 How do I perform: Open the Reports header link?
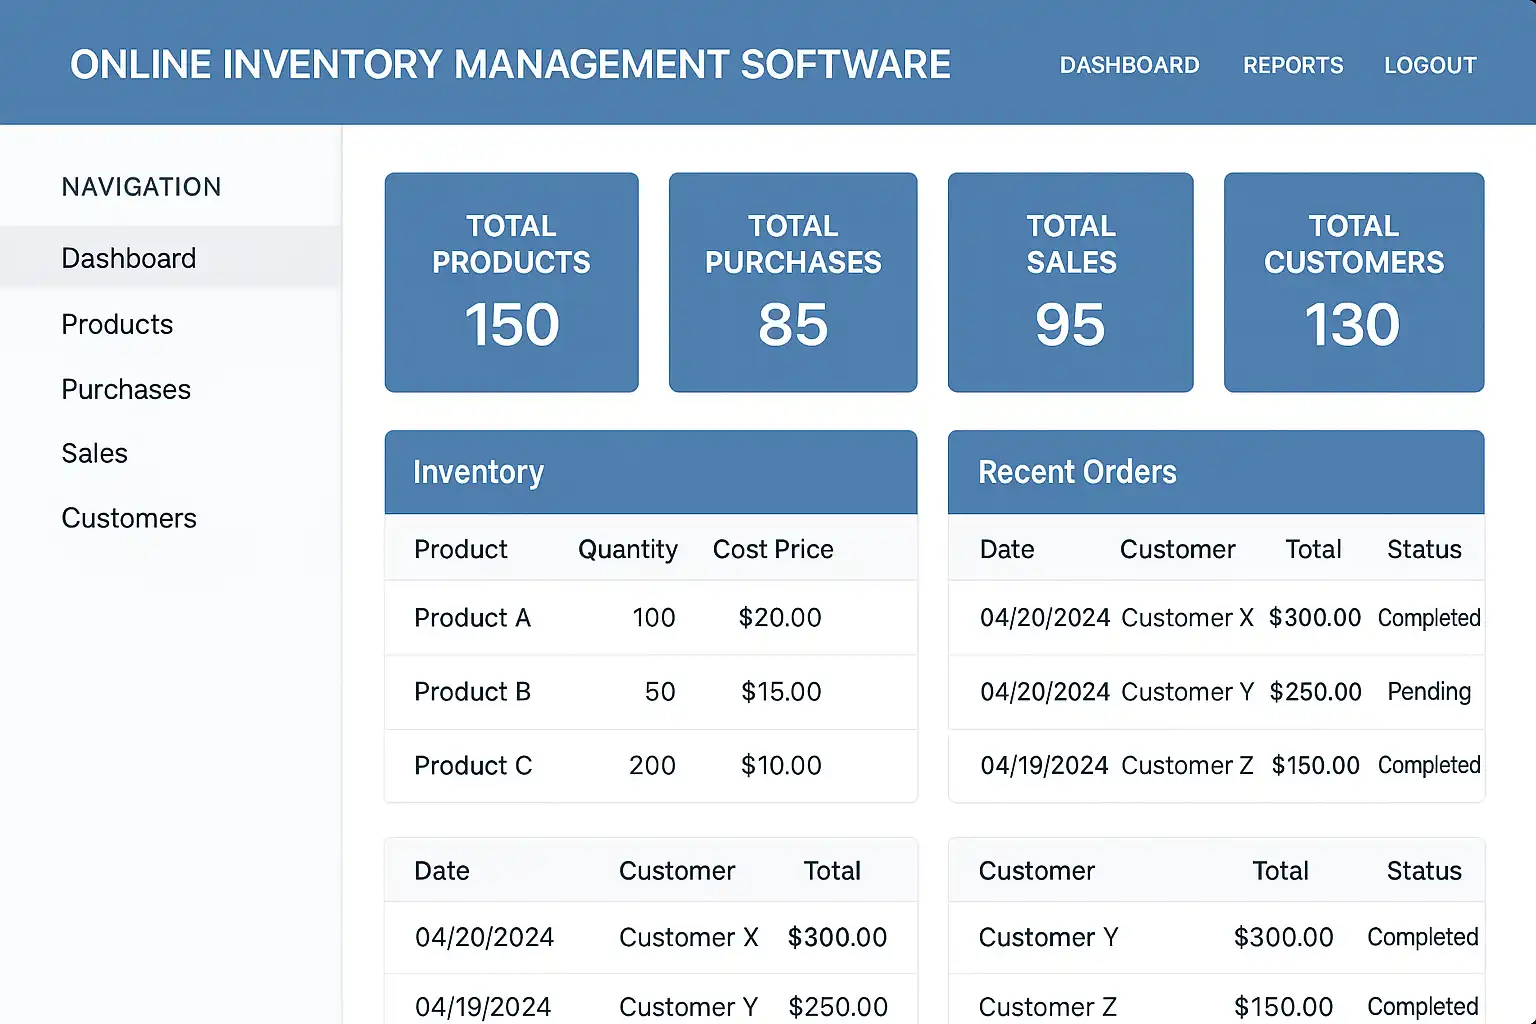coord(1292,65)
